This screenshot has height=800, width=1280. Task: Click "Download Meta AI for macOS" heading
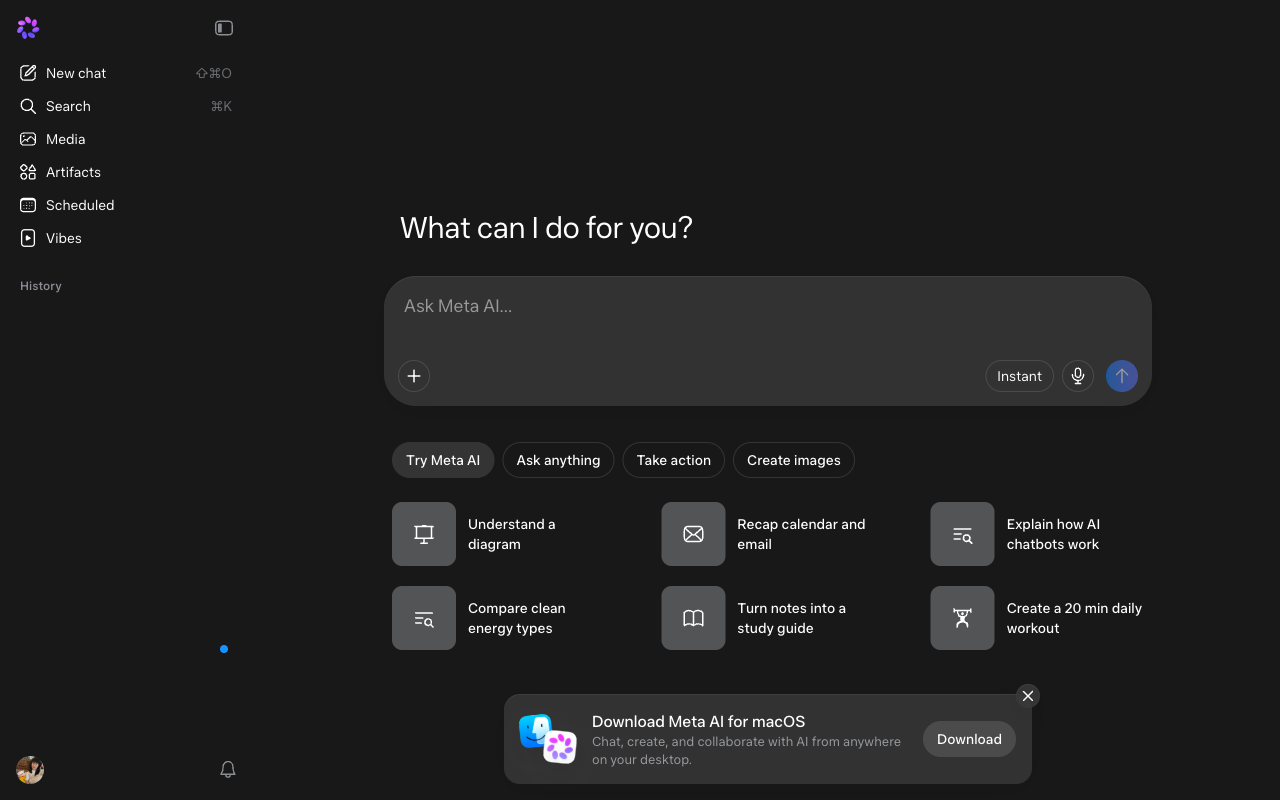pos(698,721)
